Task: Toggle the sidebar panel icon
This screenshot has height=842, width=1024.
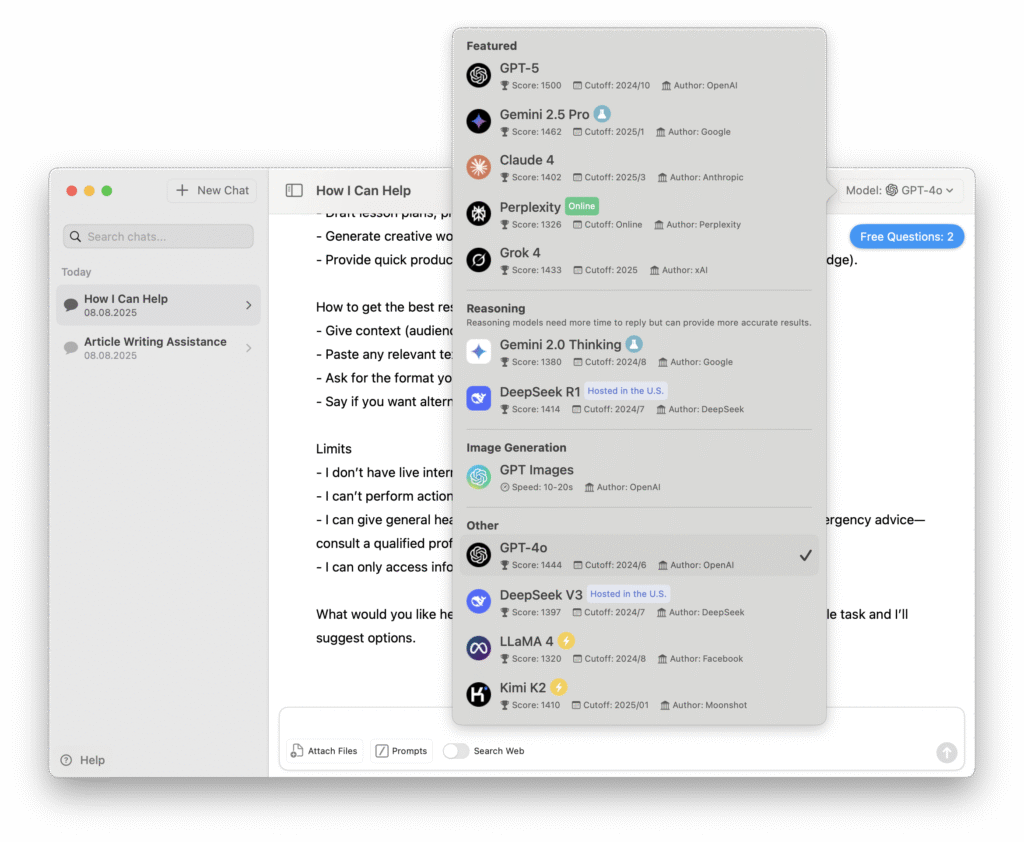Action: (x=294, y=190)
